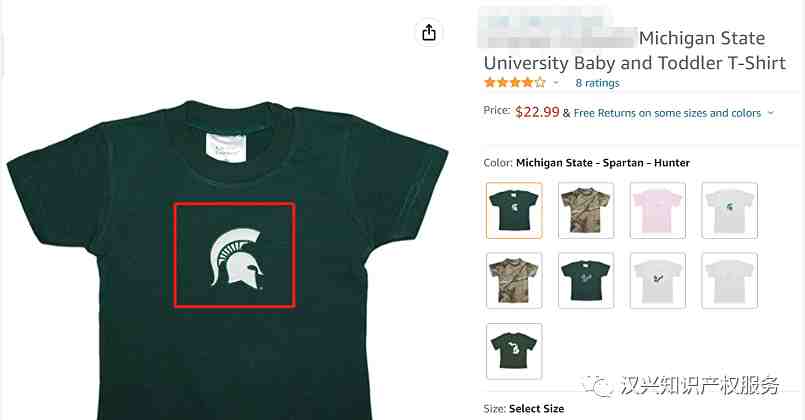
Task: Select the second-row camouflage shirt swatch
Action: tap(514, 280)
